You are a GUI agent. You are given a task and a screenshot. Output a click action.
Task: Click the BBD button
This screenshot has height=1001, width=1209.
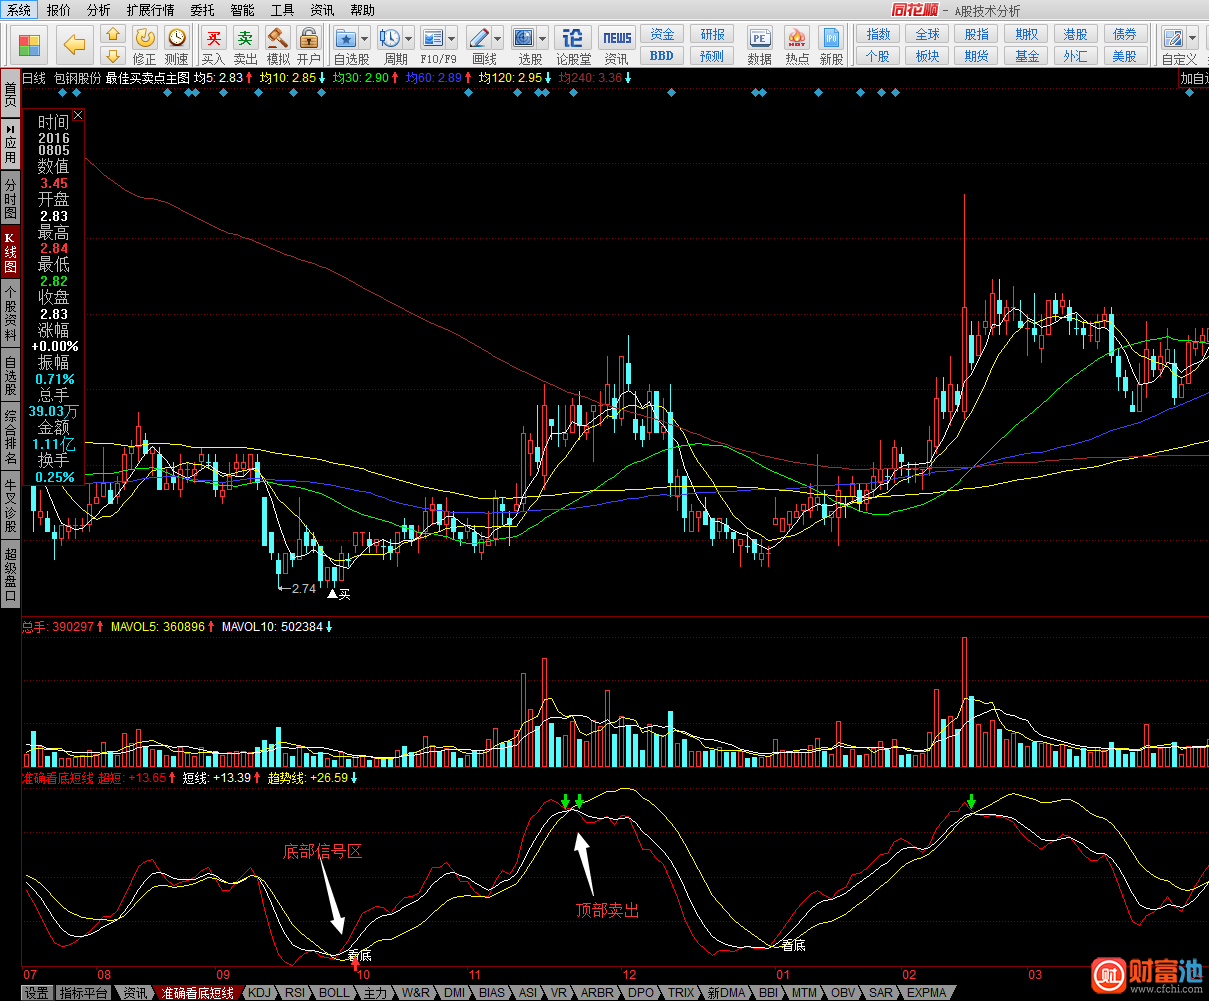(662, 56)
